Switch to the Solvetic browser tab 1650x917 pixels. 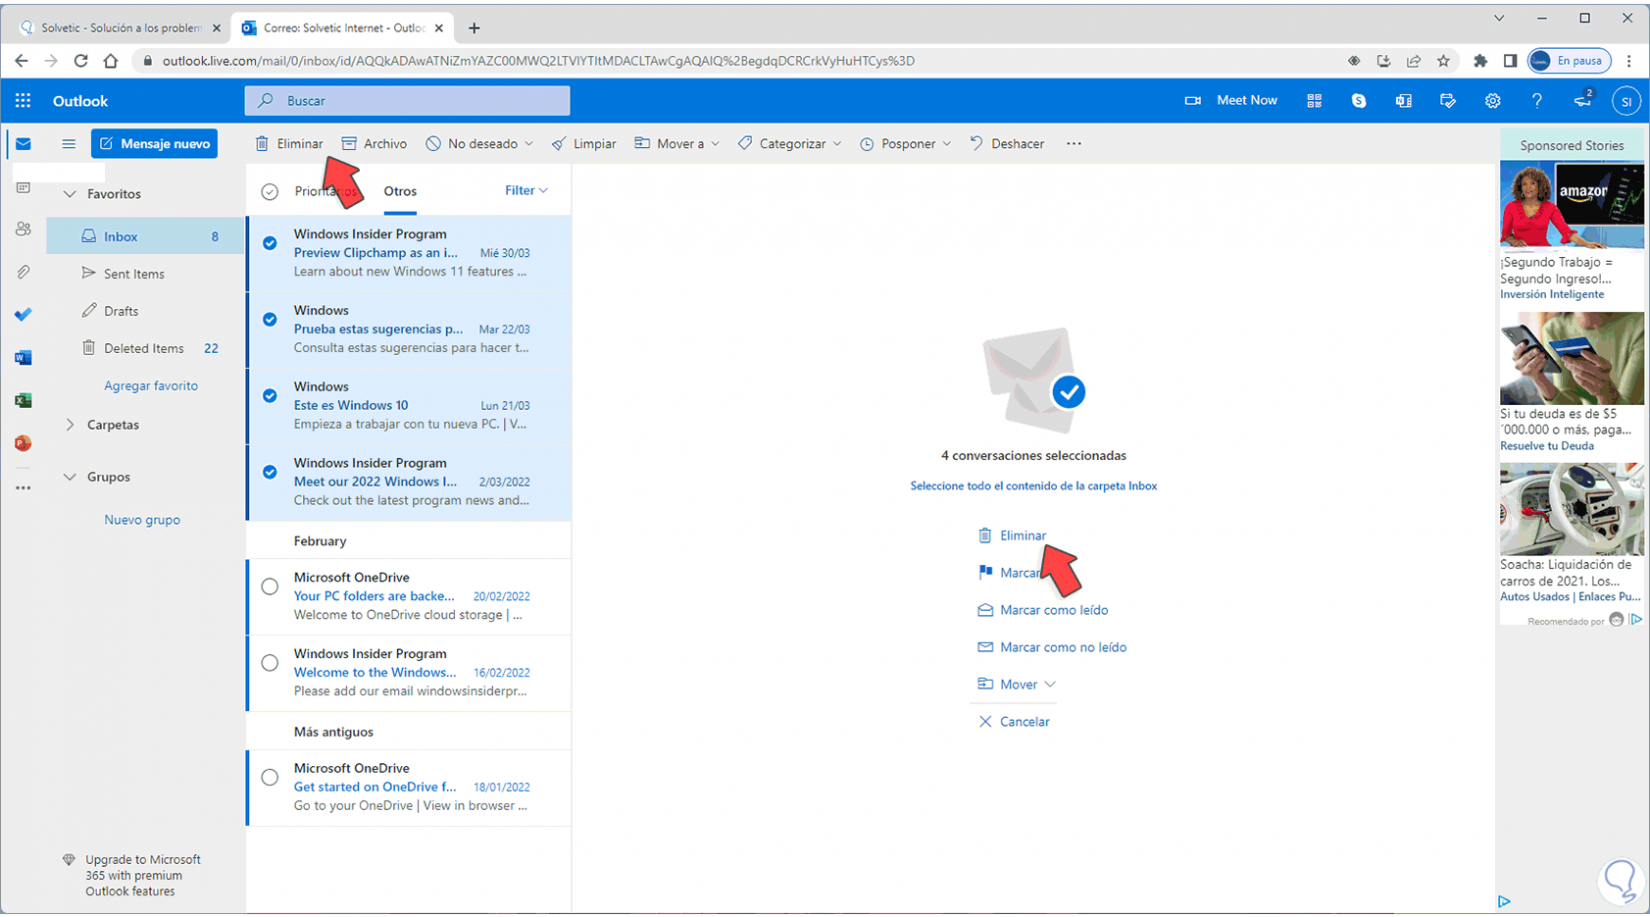tap(121, 28)
